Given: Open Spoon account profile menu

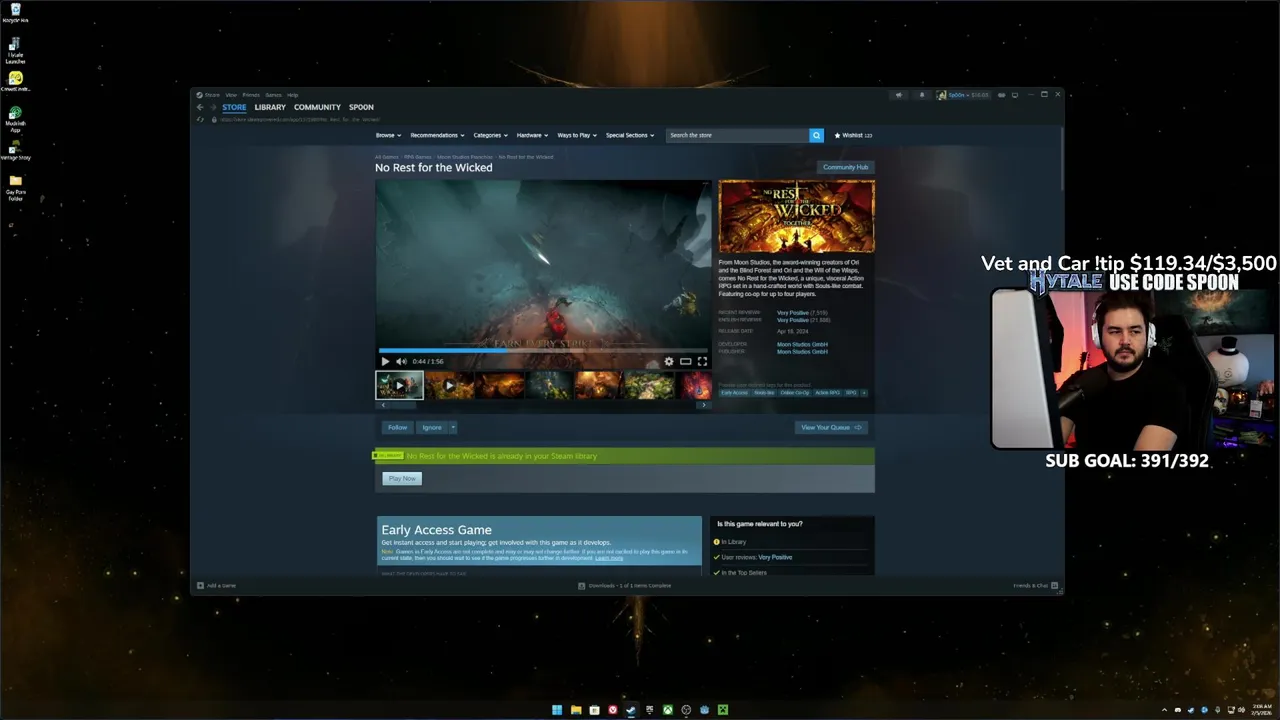Looking at the screenshot, I should pos(963,95).
